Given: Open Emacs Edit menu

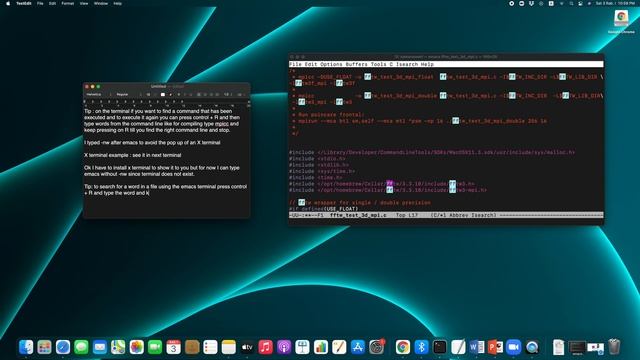Looking at the screenshot, I should pyautogui.click(x=311, y=64).
